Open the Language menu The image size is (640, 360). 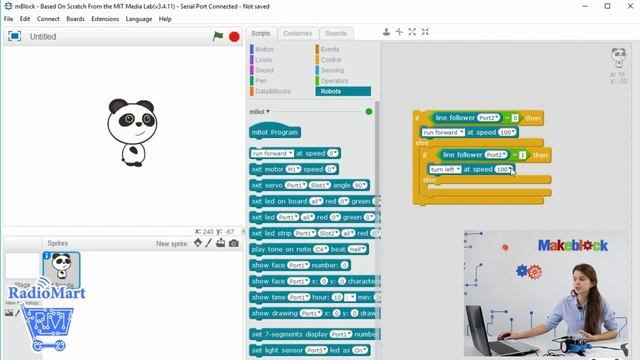(139, 19)
